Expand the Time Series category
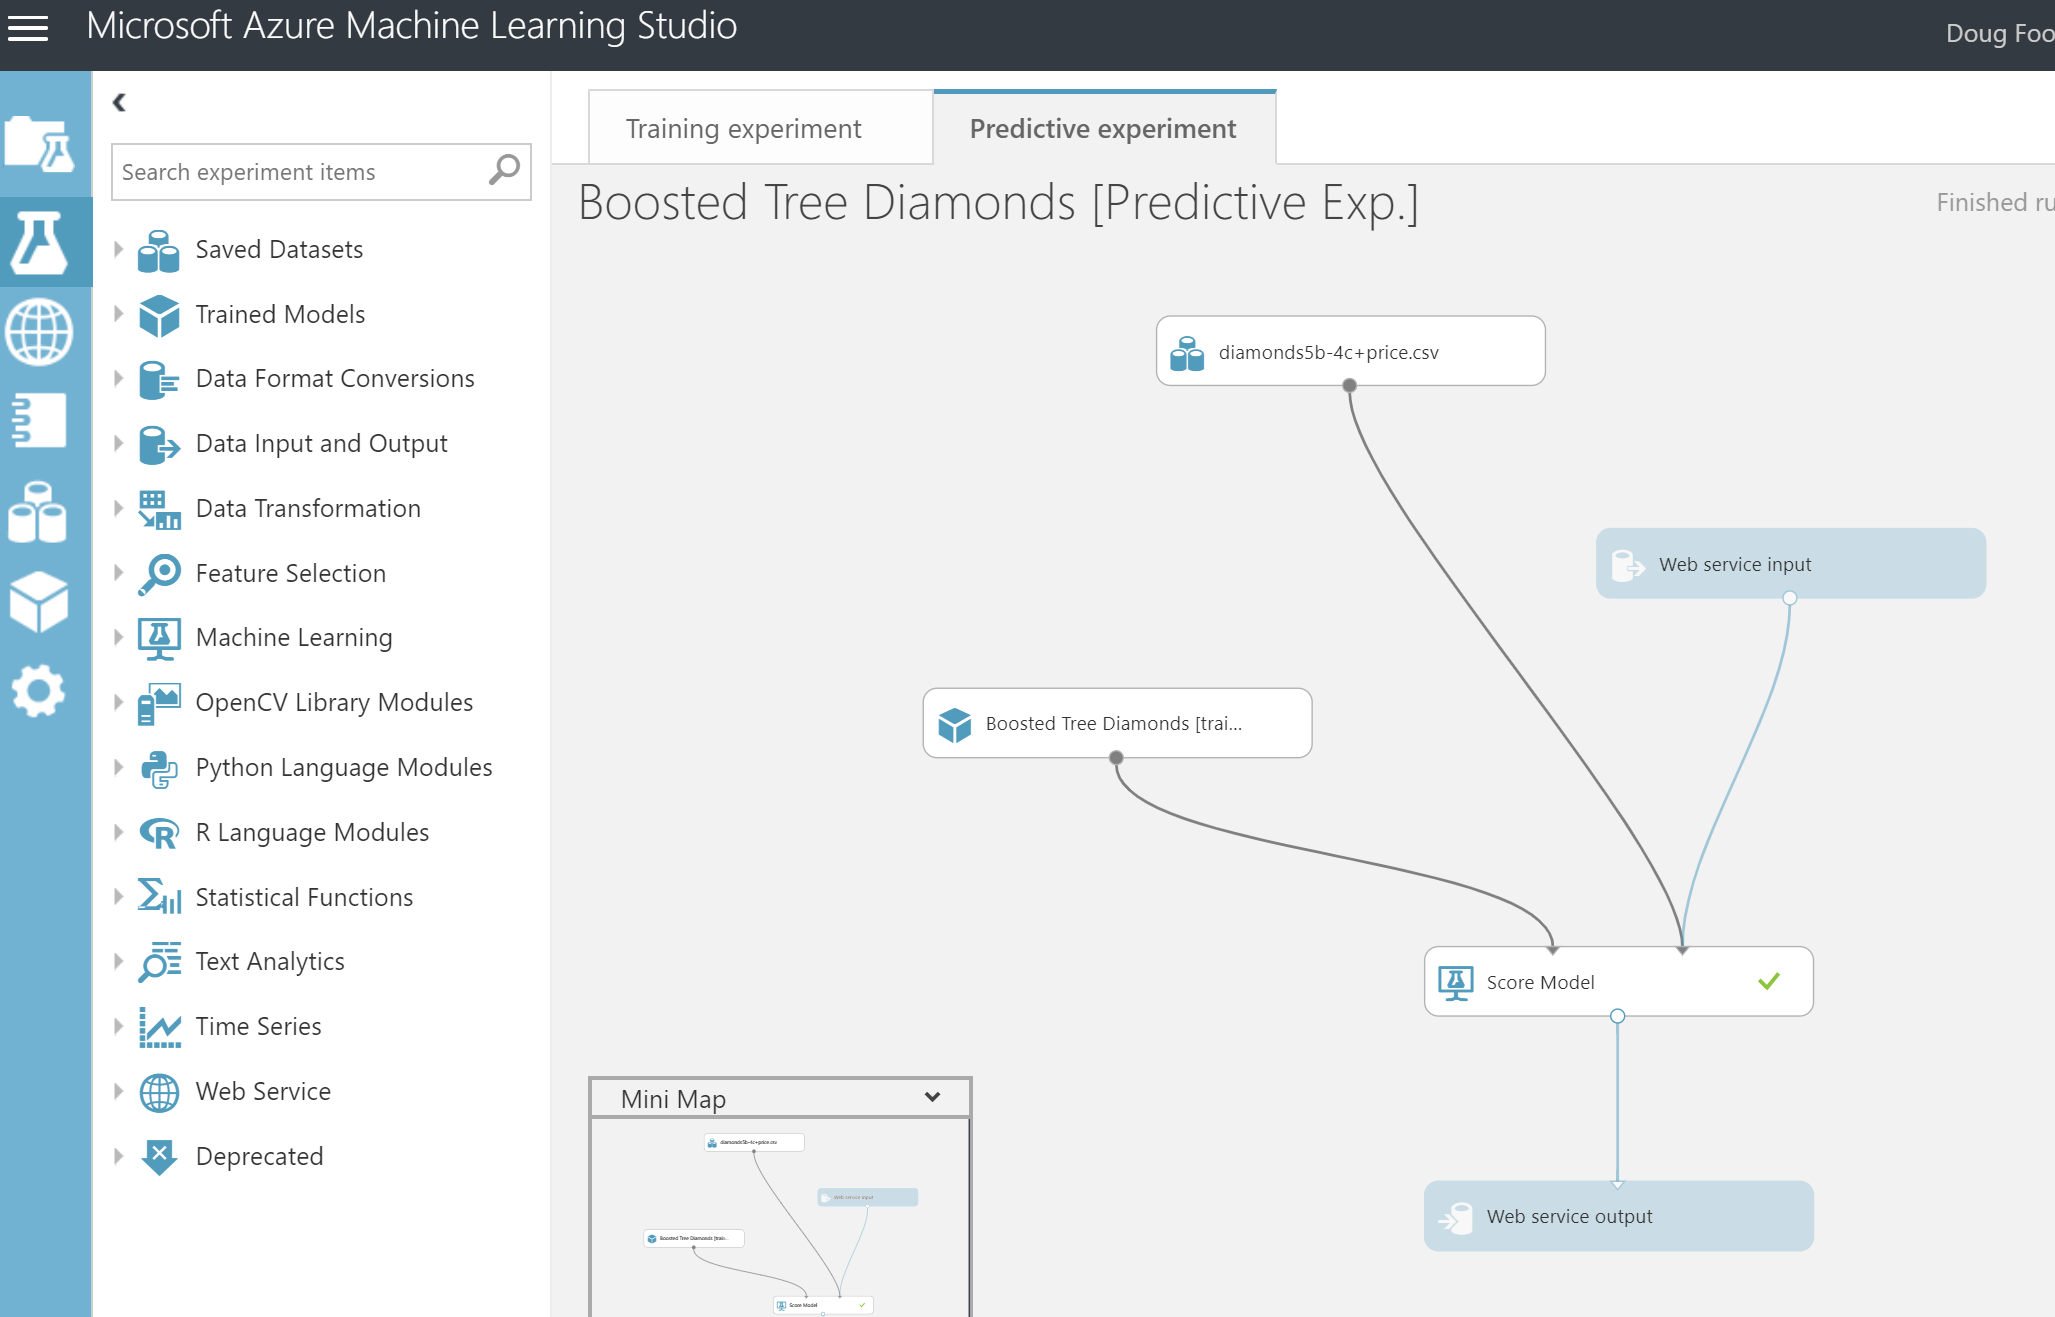Viewport: 2055px width, 1317px height. pyautogui.click(x=118, y=1026)
